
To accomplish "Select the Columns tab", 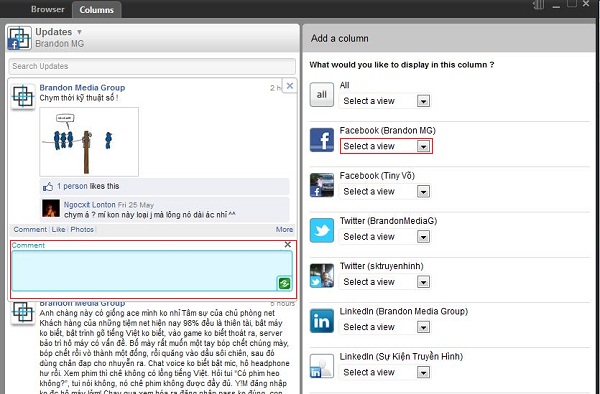I will pyautogui.click(x=96, y=10).
